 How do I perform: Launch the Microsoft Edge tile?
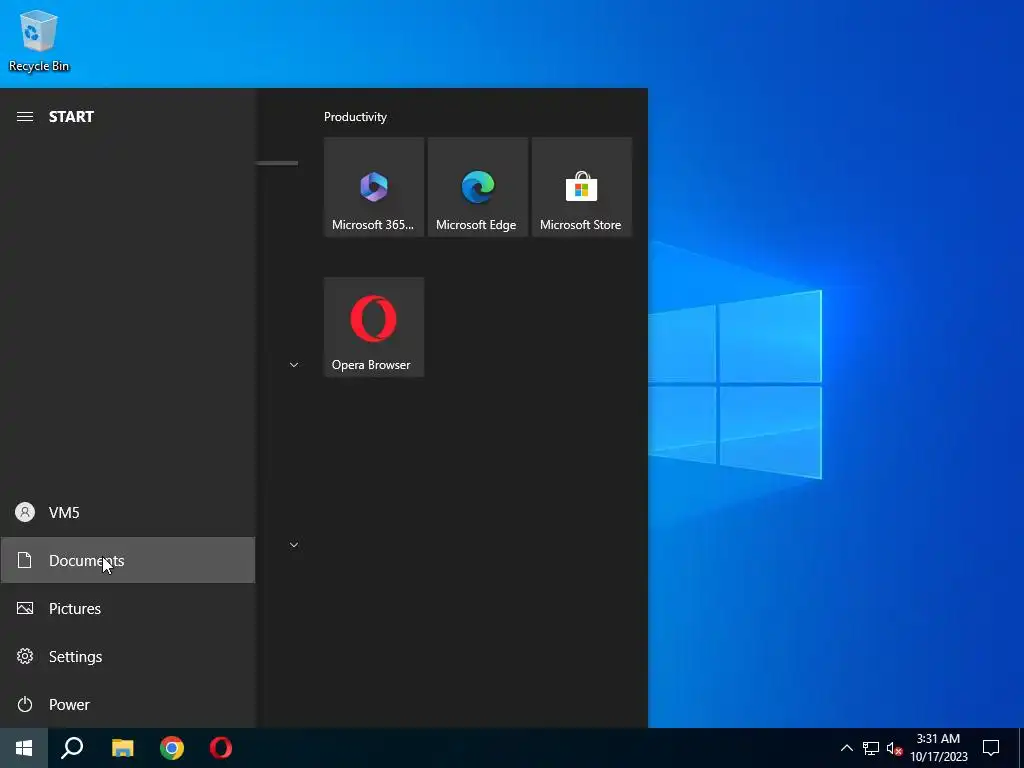coord(477,187)
